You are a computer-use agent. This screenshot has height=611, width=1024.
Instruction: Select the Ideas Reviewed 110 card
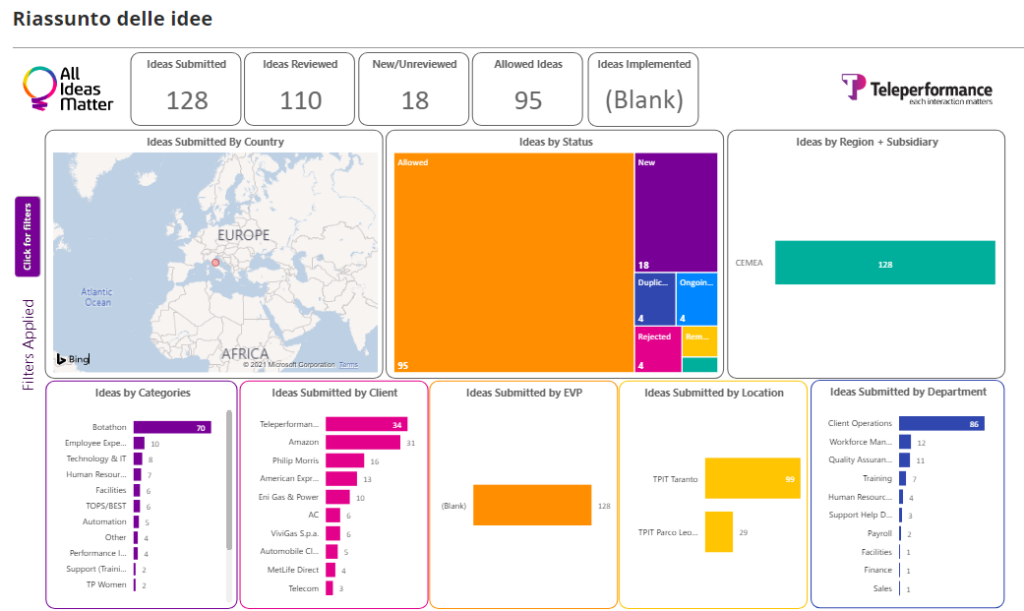click(300, 89)
